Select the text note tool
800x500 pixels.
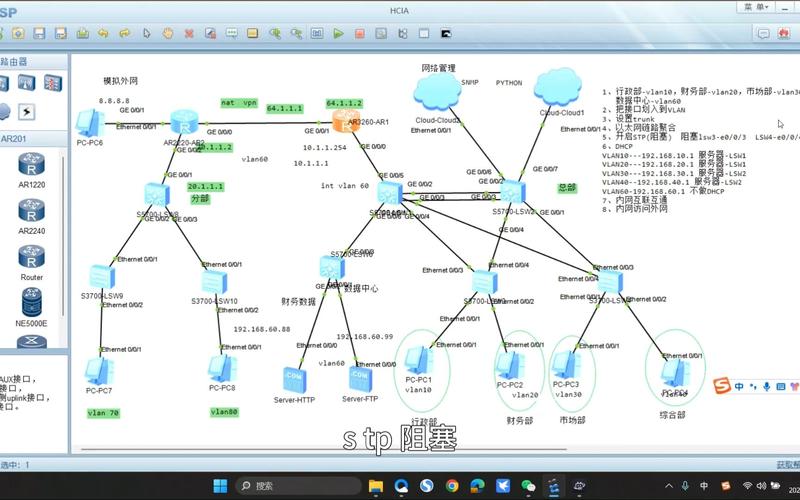coord(232,34)
